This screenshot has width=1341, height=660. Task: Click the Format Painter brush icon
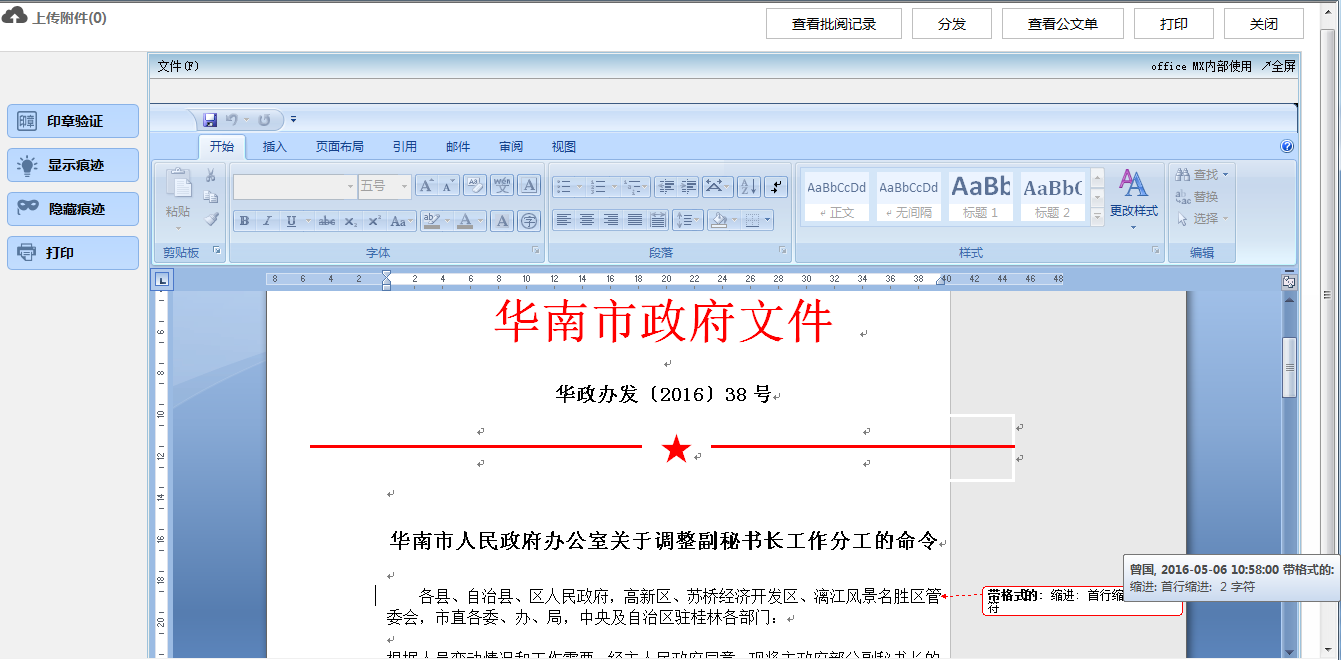pyautogui.click(x=211, y=219)
